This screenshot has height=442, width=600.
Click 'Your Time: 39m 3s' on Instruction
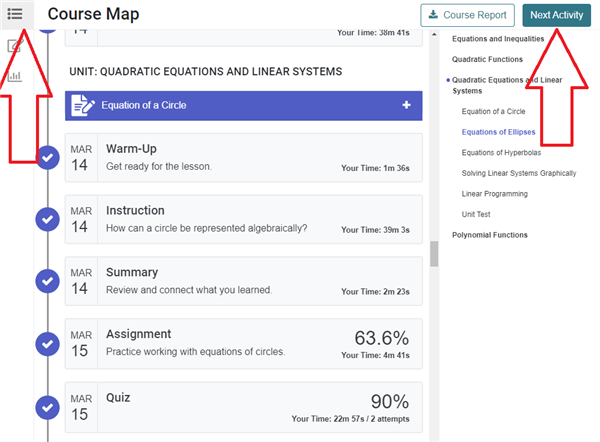click(x=375, y=230)
